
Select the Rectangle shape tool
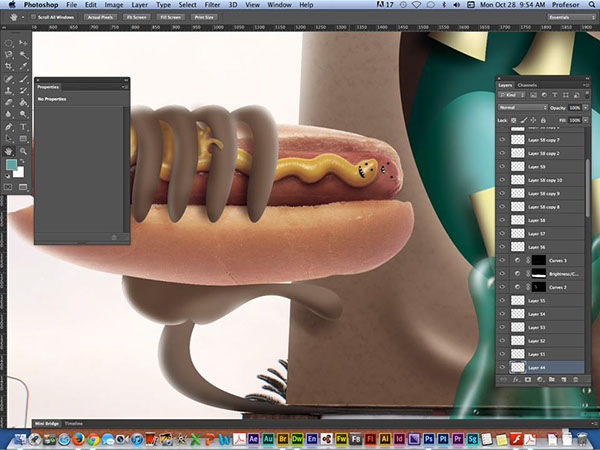[x=23, y=138]
